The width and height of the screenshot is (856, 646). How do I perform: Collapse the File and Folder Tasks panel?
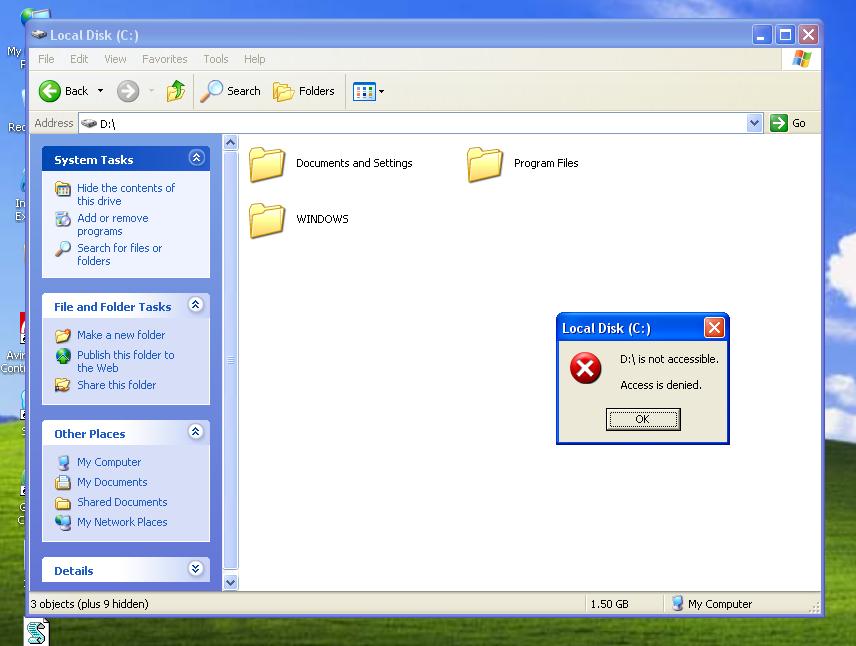point(195,305)
